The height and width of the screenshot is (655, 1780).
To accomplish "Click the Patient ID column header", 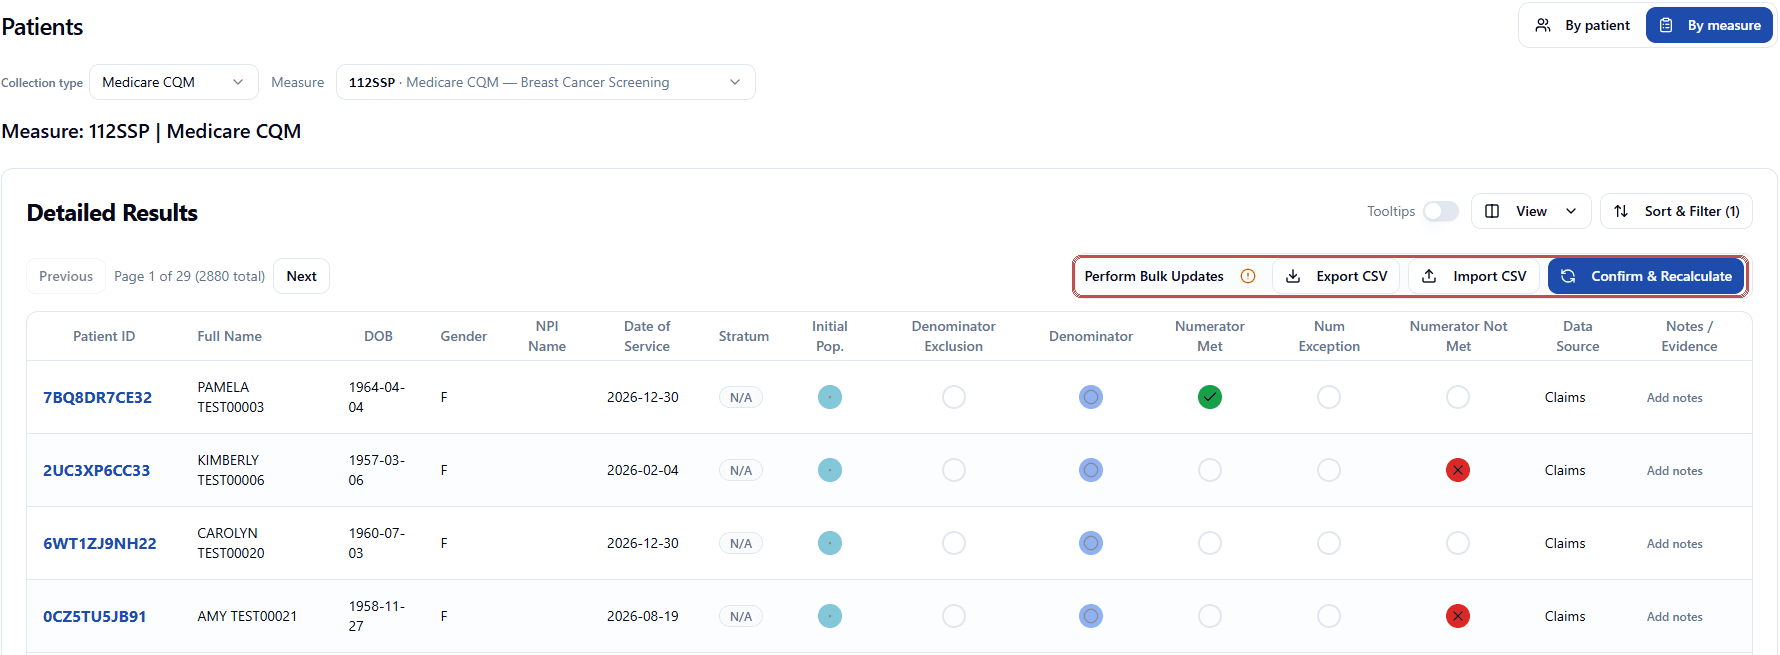I will [x=104, y=336].
